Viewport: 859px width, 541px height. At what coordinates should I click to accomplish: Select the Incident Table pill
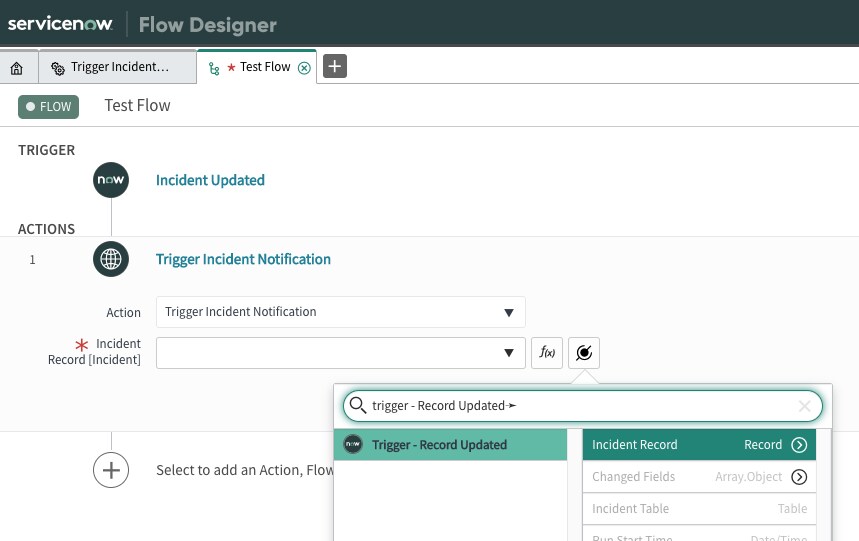pyautogui.click(x=699, y=509)
